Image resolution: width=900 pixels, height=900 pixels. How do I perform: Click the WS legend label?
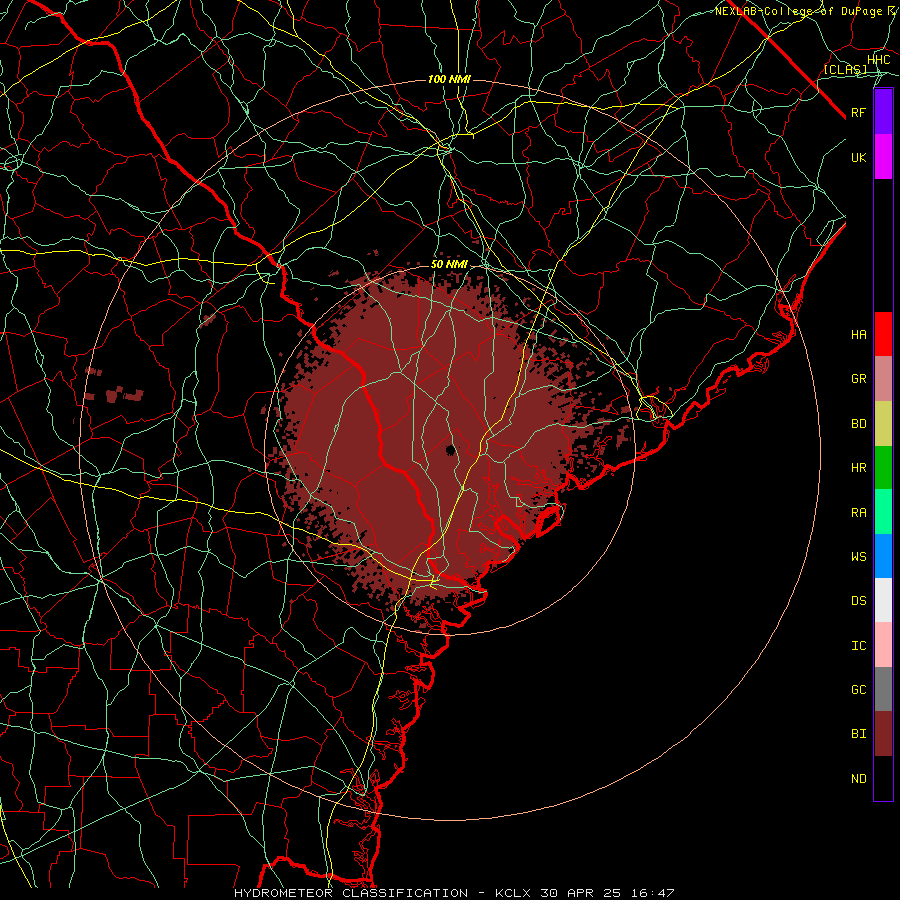(x=859, y=557)
